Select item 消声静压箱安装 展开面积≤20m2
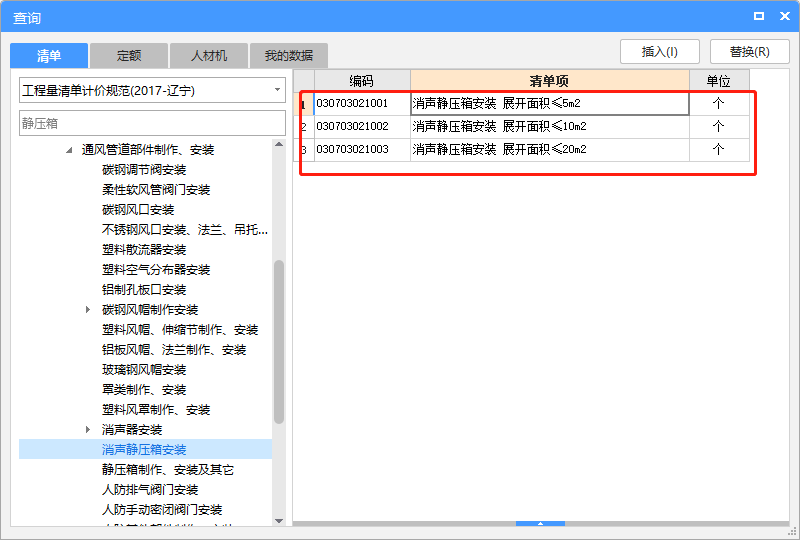 pos(549,150)
